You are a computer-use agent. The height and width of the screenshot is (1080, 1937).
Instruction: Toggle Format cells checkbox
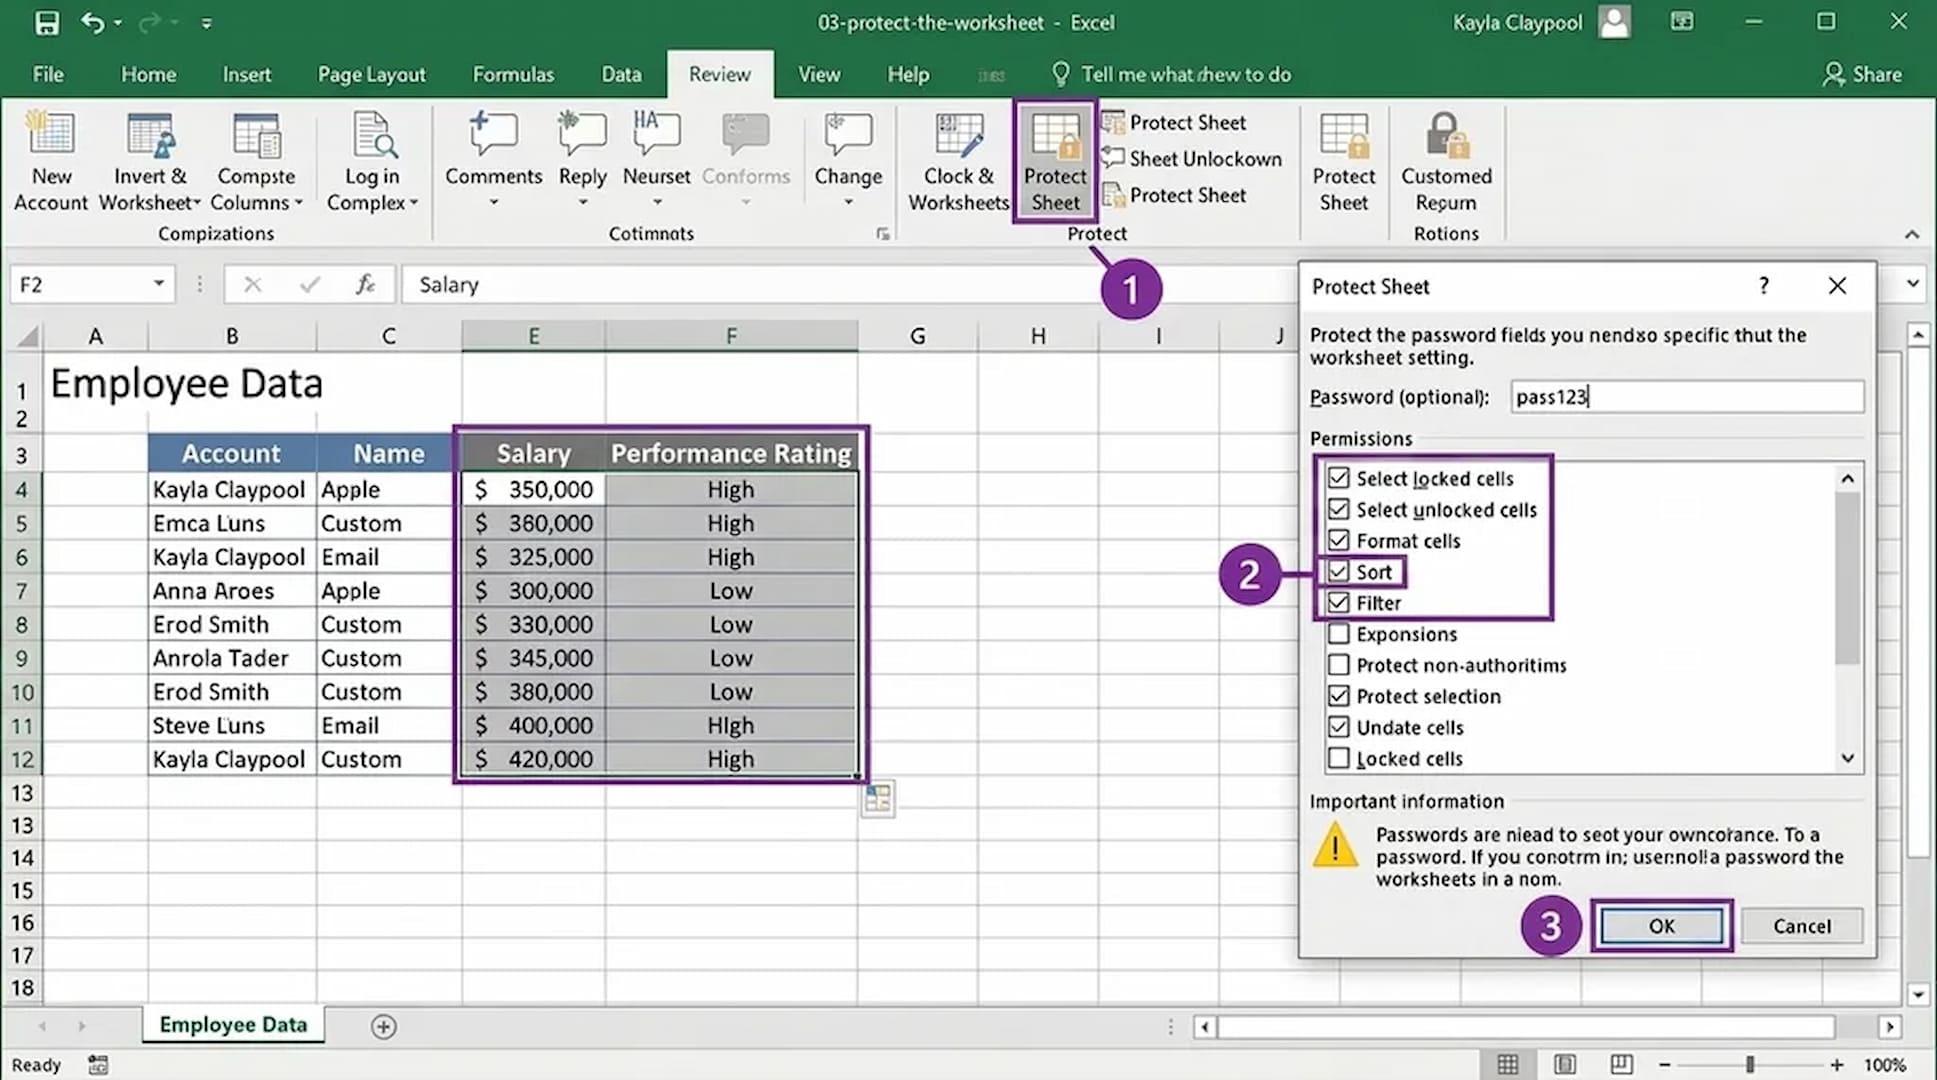point(1338,540)
